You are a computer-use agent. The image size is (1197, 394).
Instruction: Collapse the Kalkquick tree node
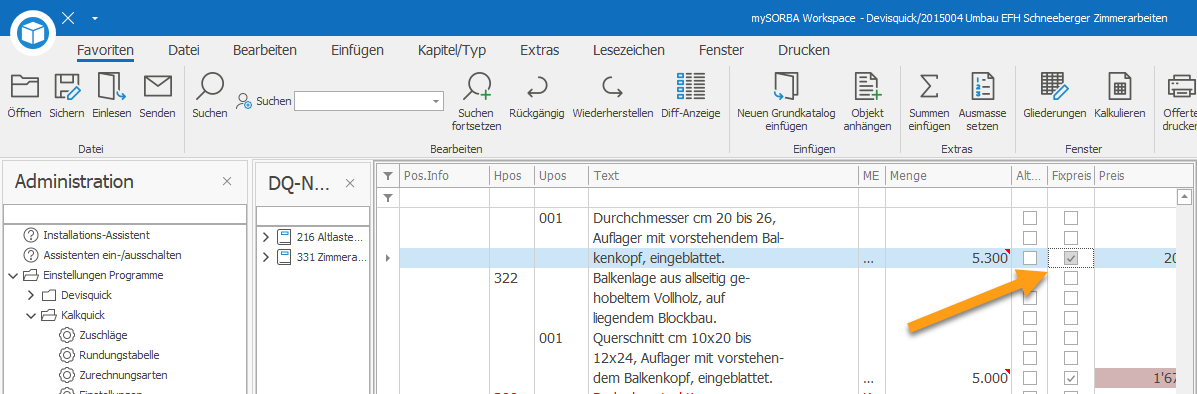click(31, 315)
